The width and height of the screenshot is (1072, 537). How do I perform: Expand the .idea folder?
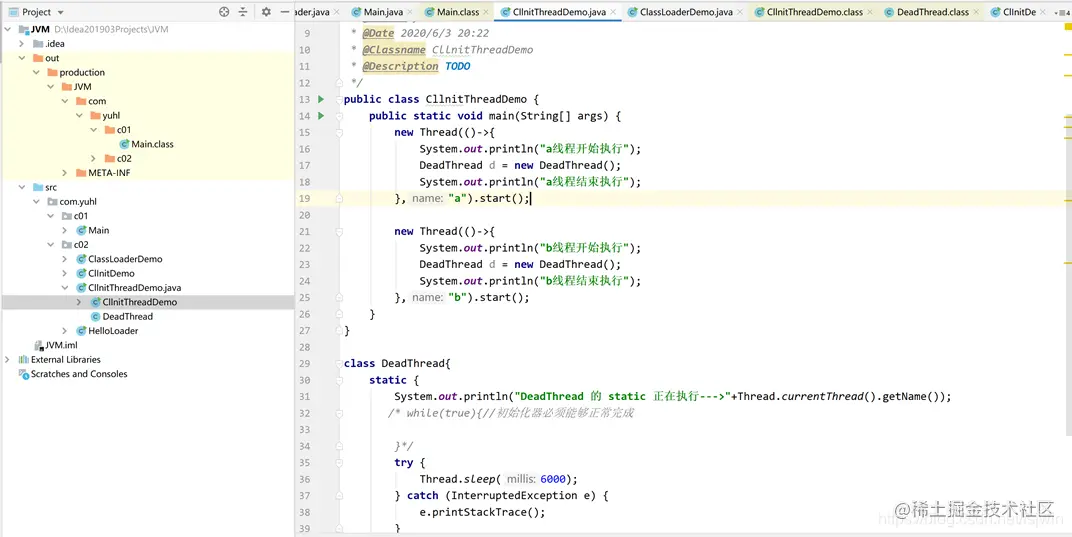[22, 44]
